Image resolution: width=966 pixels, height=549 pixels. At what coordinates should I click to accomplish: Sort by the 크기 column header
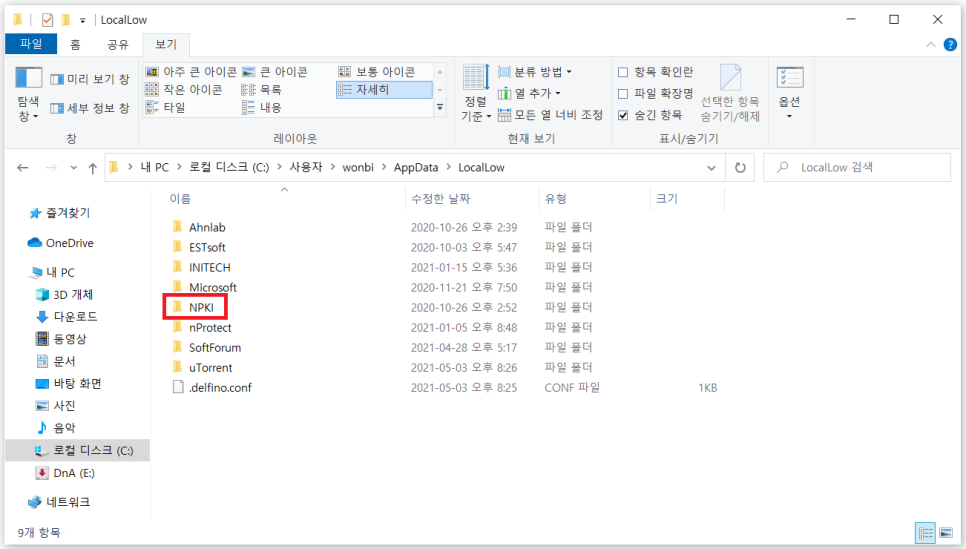click(667, 199)
